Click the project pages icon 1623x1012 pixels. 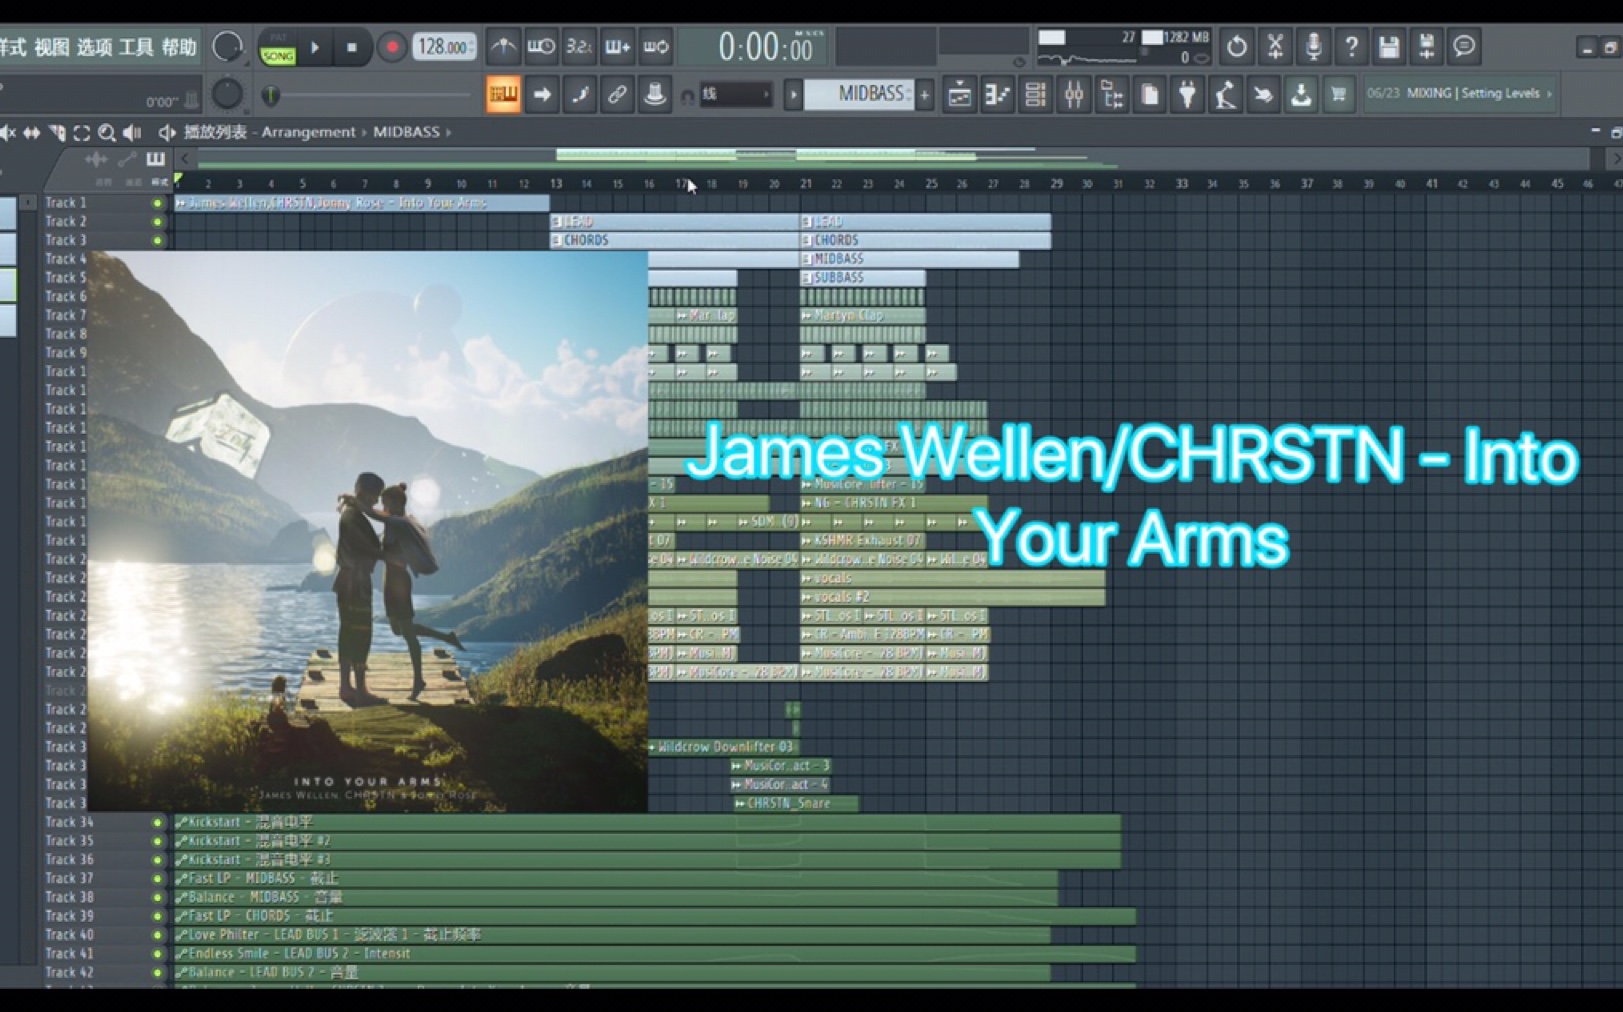[1149, 95]
